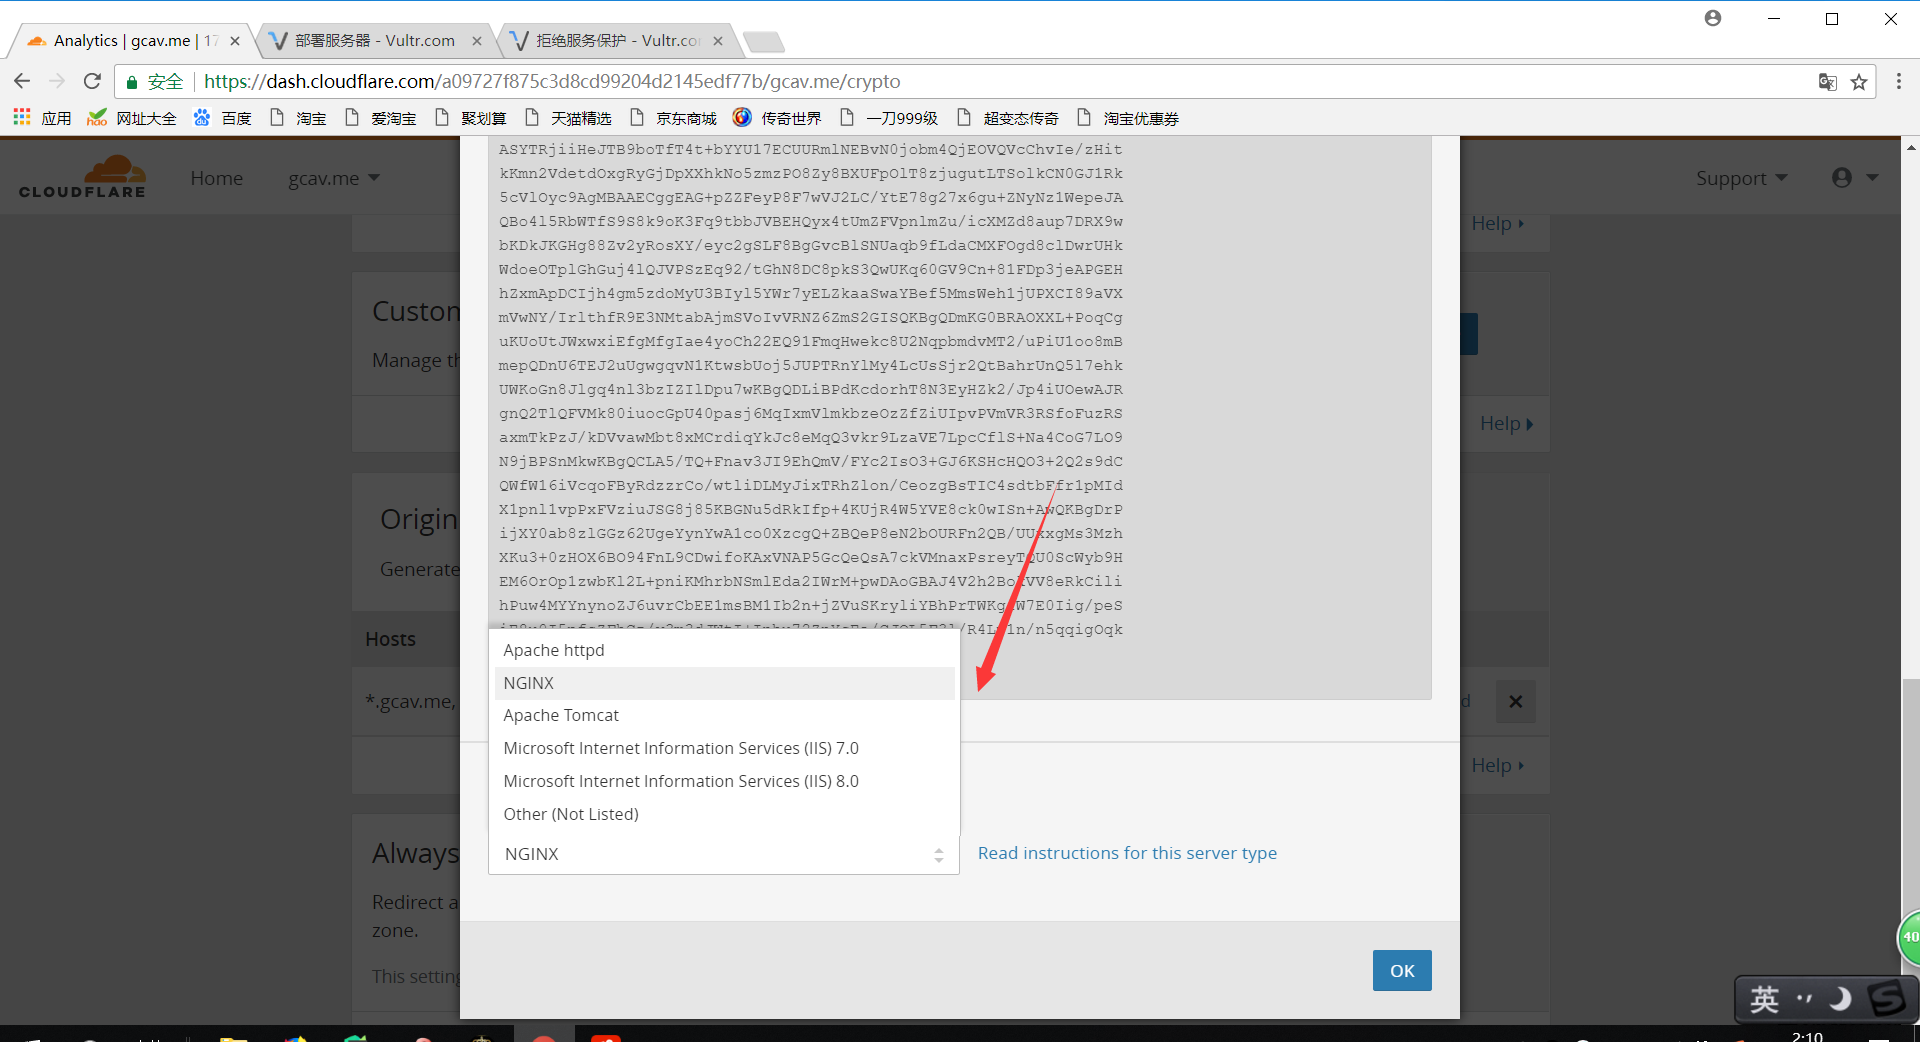Open 淘宝 bookmark
1920x1042 pixels.
[x=298, y=118]
